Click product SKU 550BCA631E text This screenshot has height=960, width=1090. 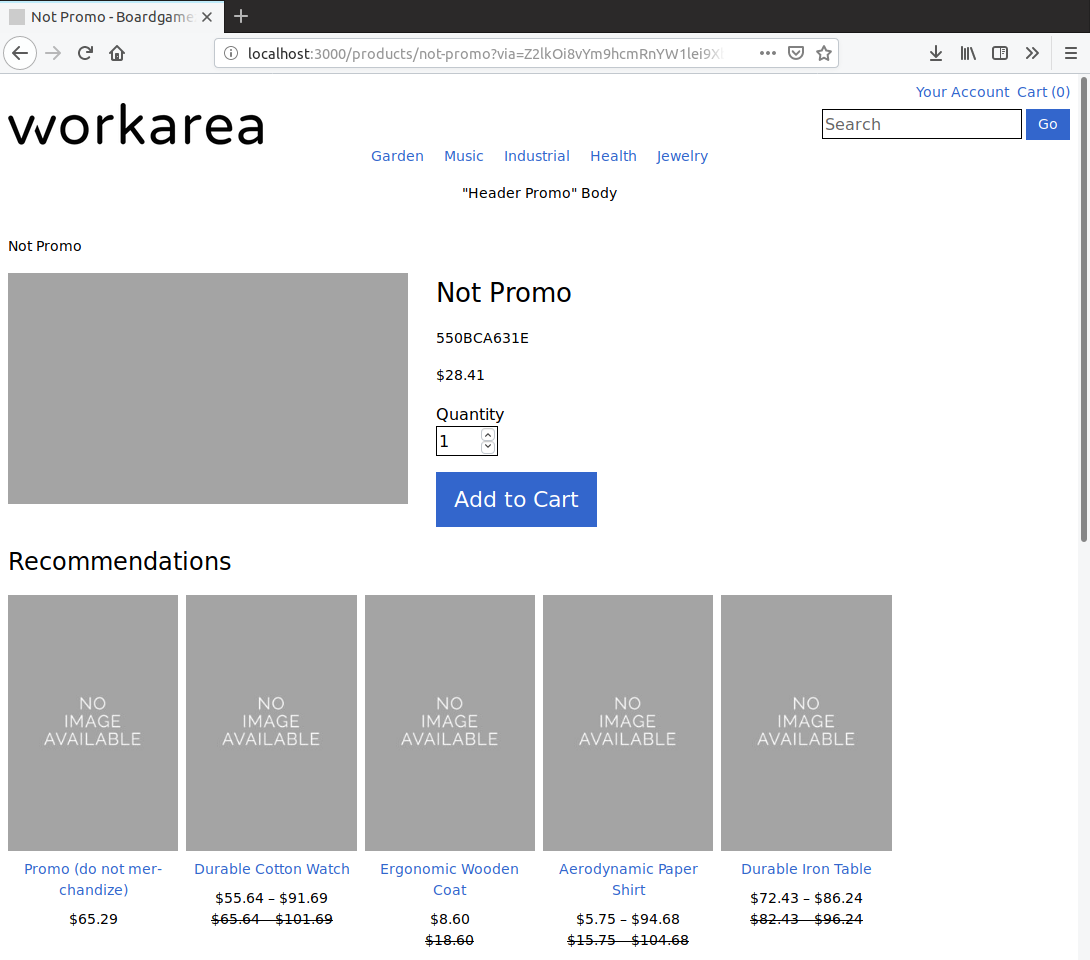(482, 339)
